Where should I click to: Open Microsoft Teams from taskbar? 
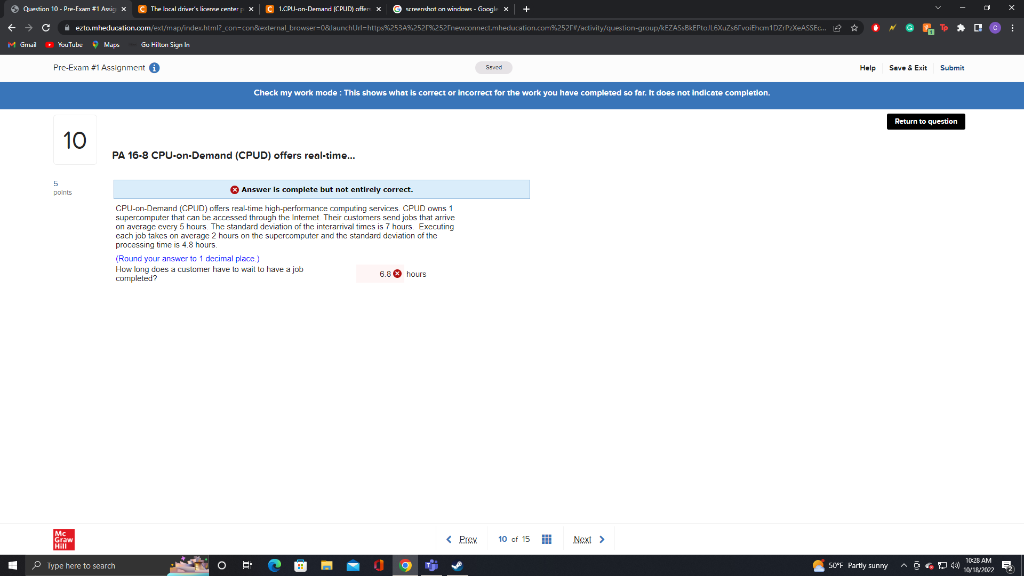click(x=431, y=566)
